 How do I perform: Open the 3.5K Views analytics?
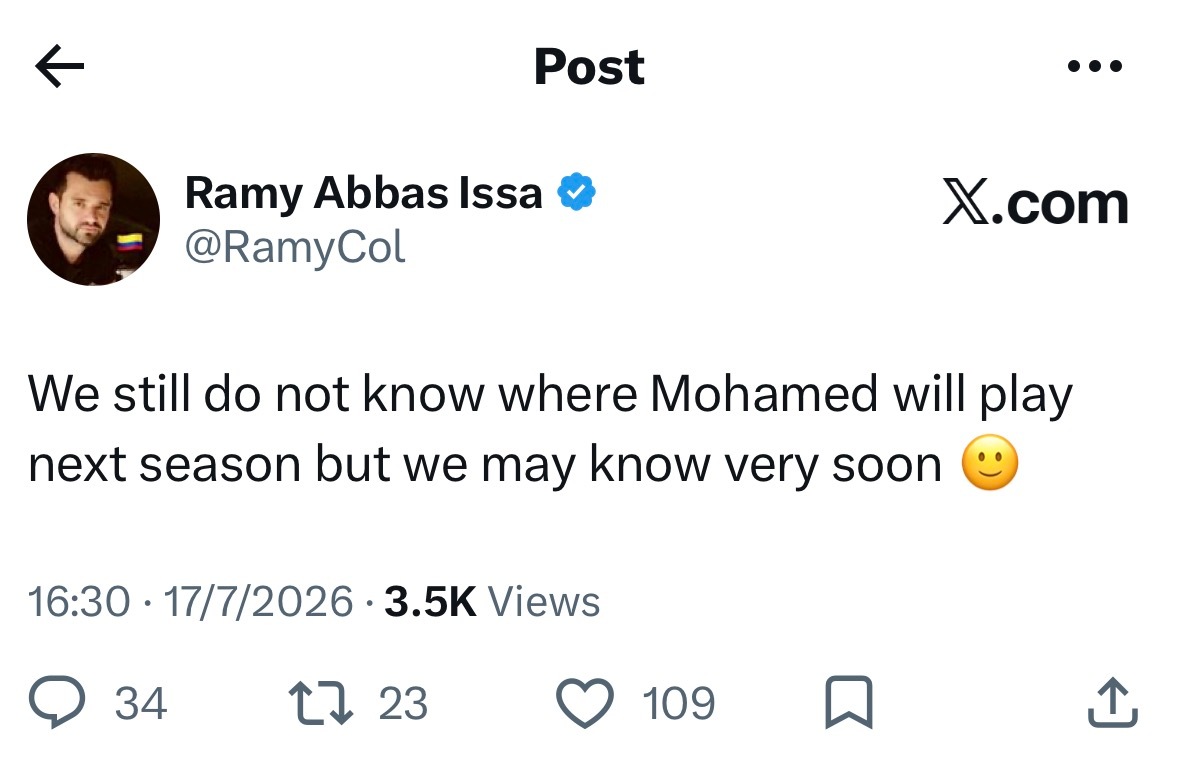point(492,602)
